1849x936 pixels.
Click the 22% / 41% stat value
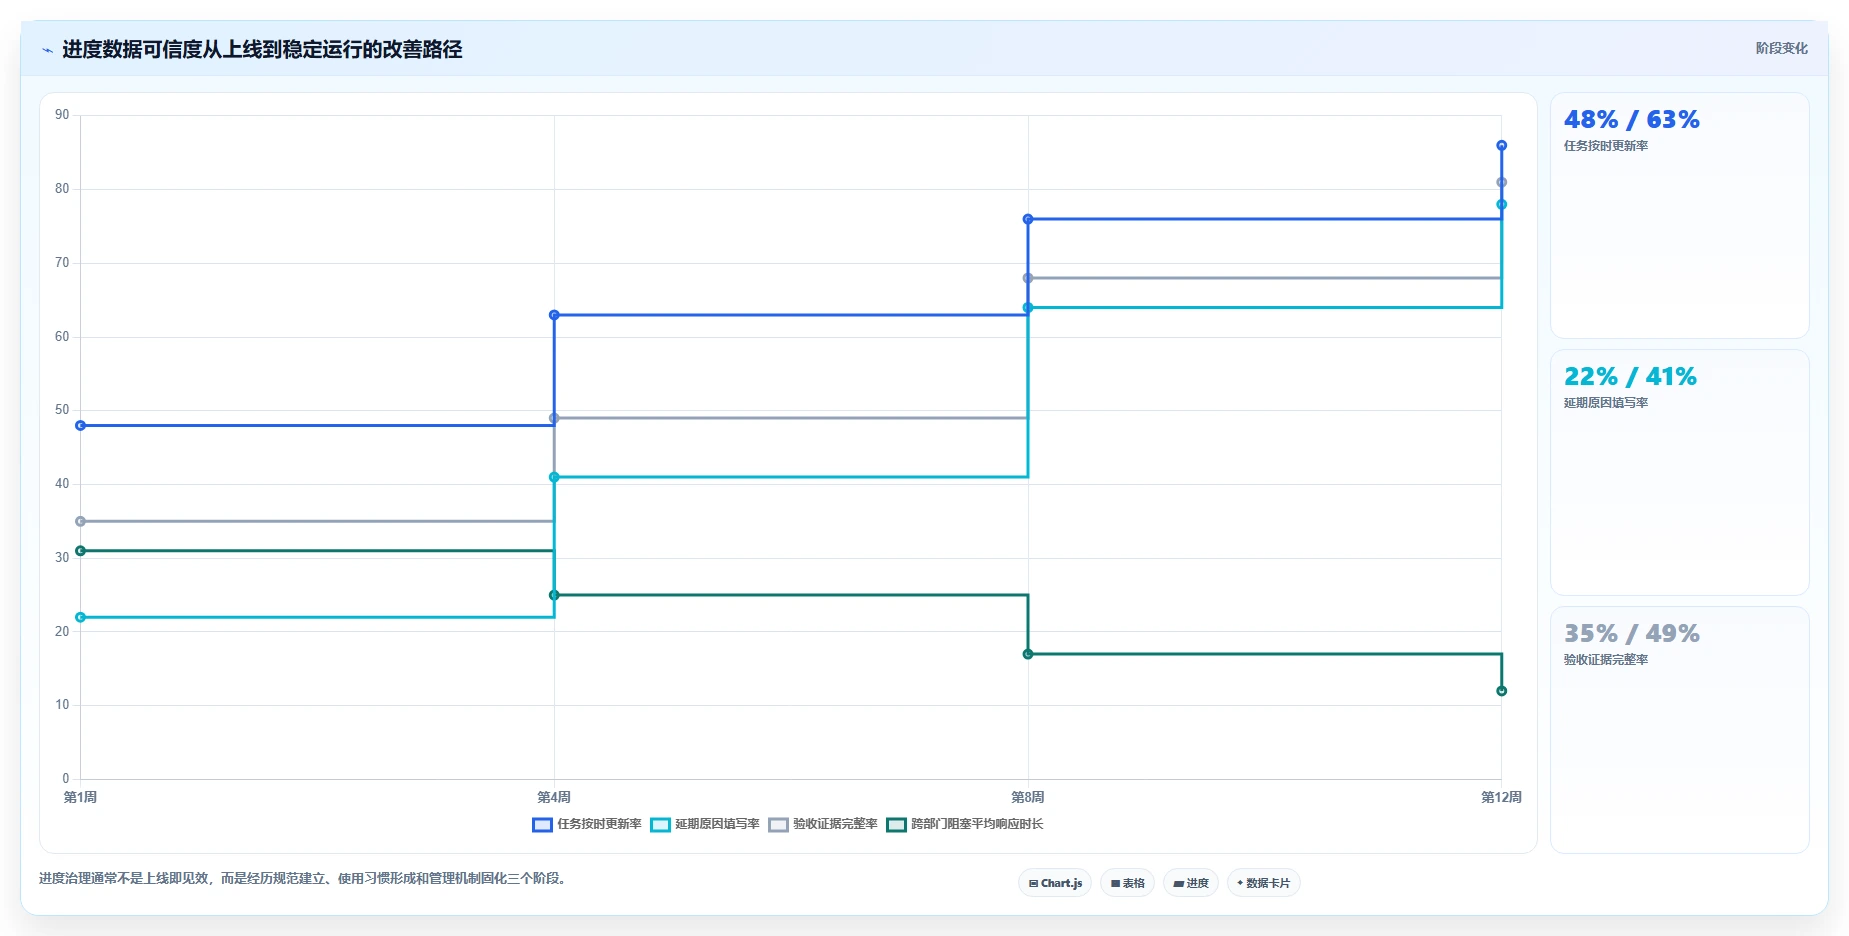[1630, 377]
